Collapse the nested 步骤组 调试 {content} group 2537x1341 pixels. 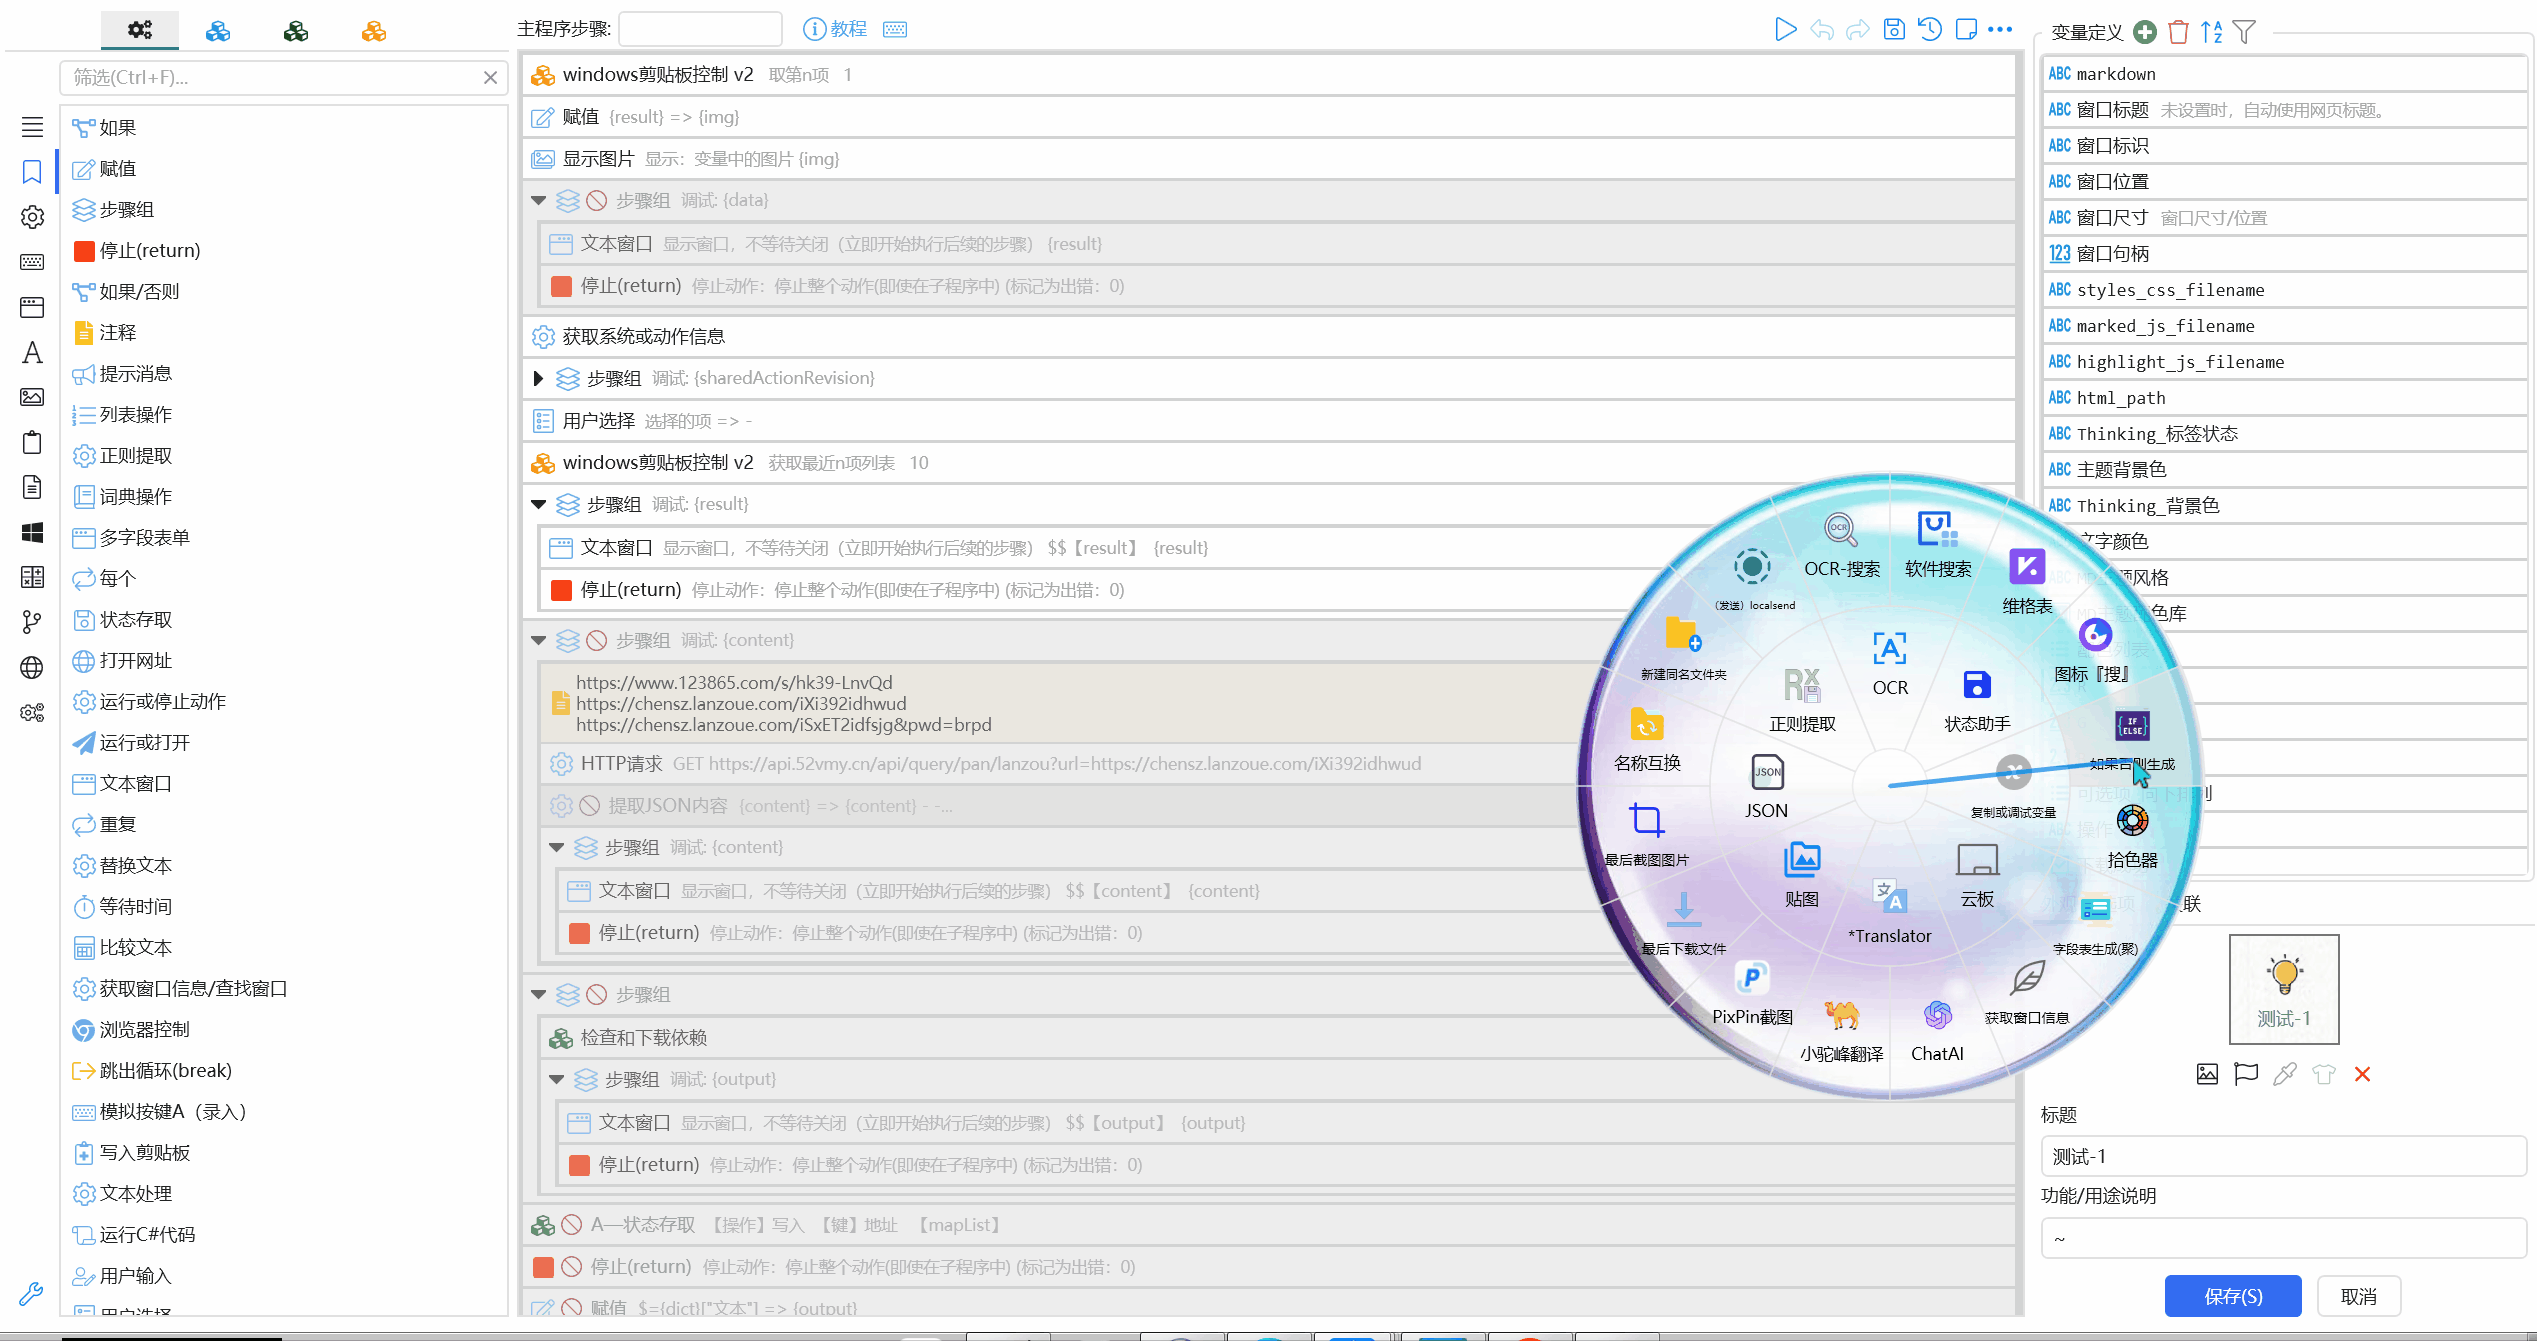557,847
